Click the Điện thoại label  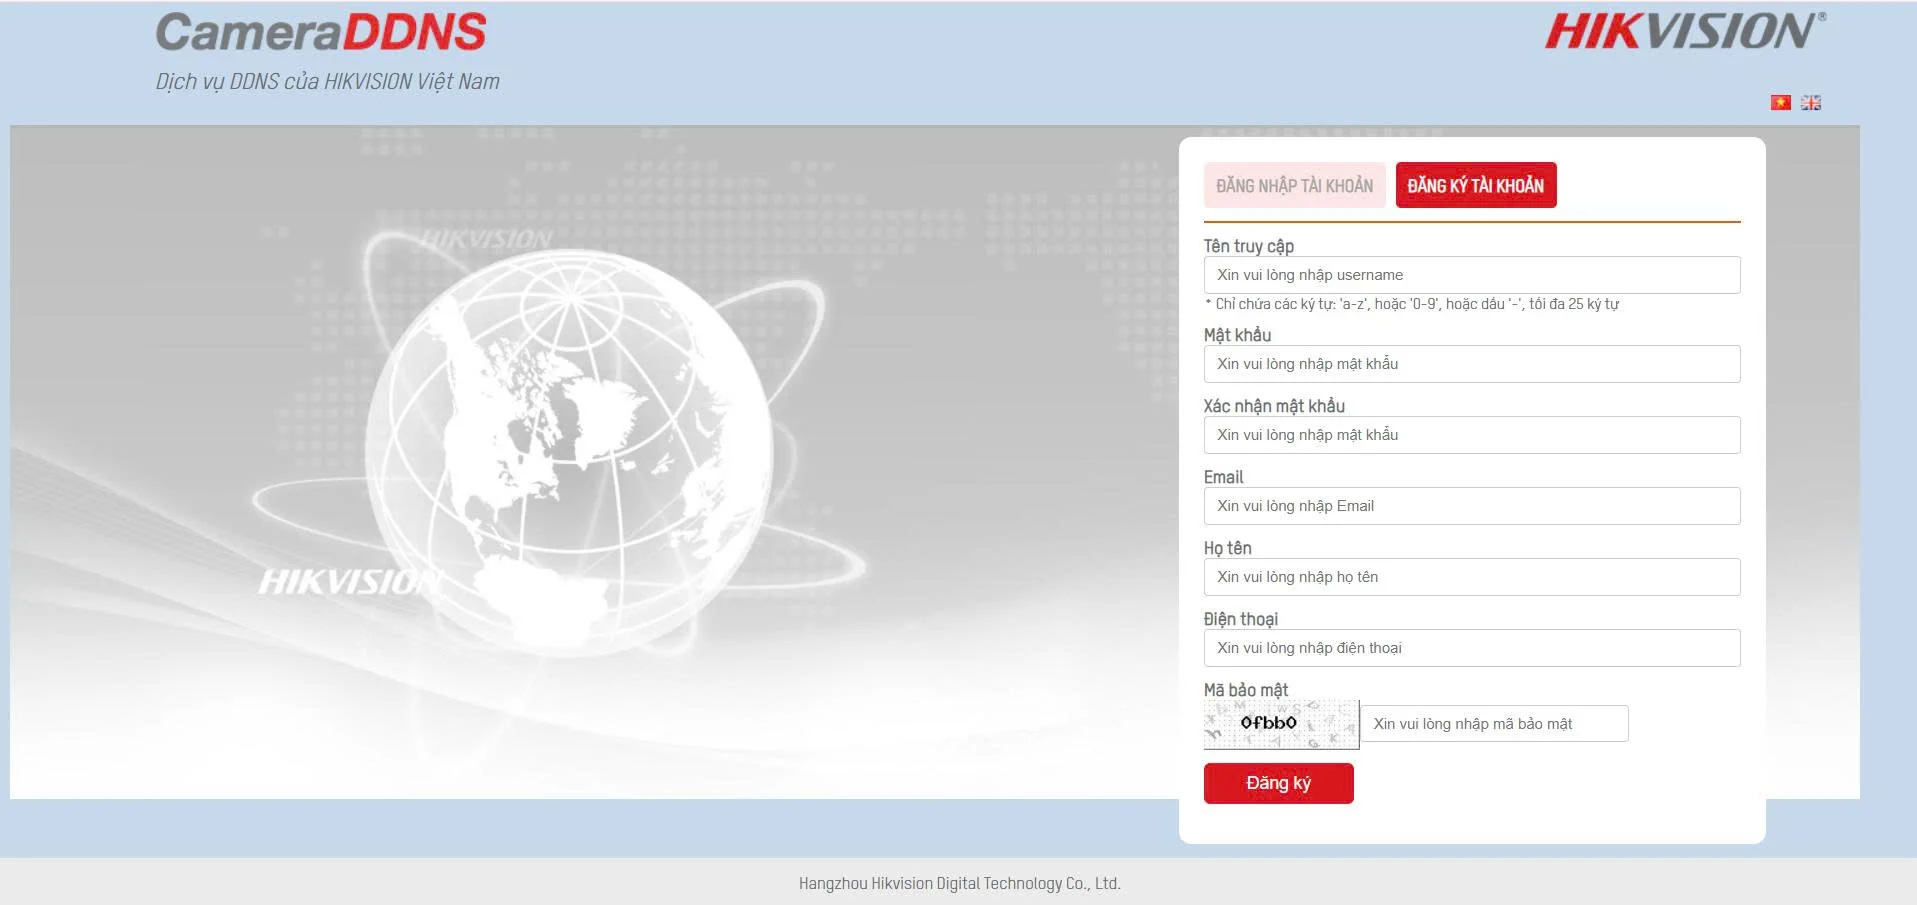[1240, 619]
